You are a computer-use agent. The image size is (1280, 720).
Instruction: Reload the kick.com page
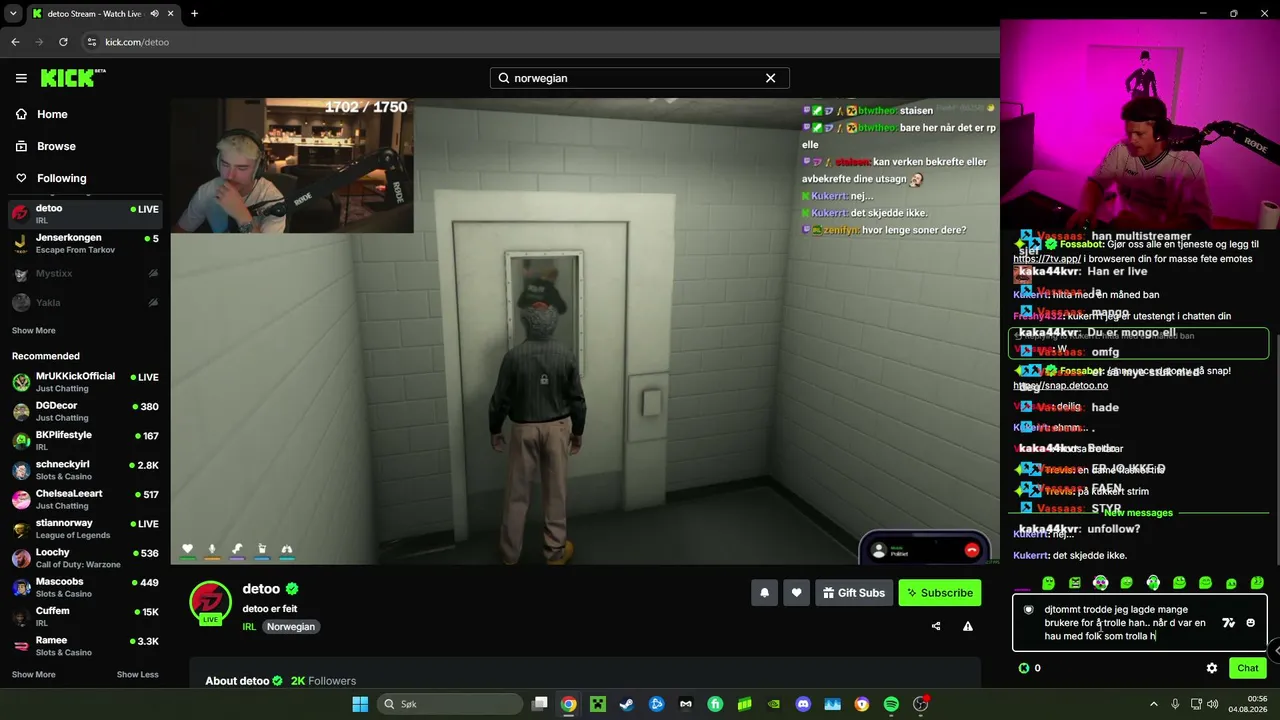coord(63,42)
